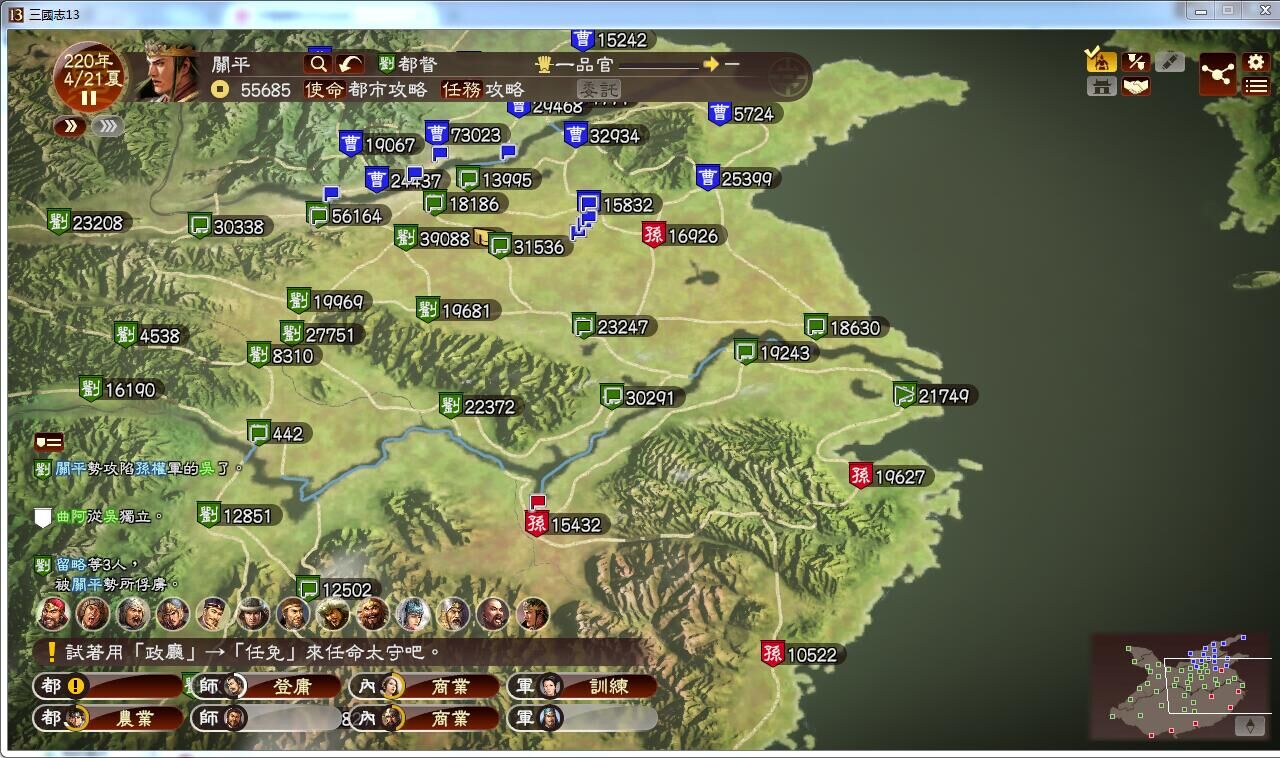Select the 孫 city with 16926 troops

pyautogui.click(x=681, y=235)
